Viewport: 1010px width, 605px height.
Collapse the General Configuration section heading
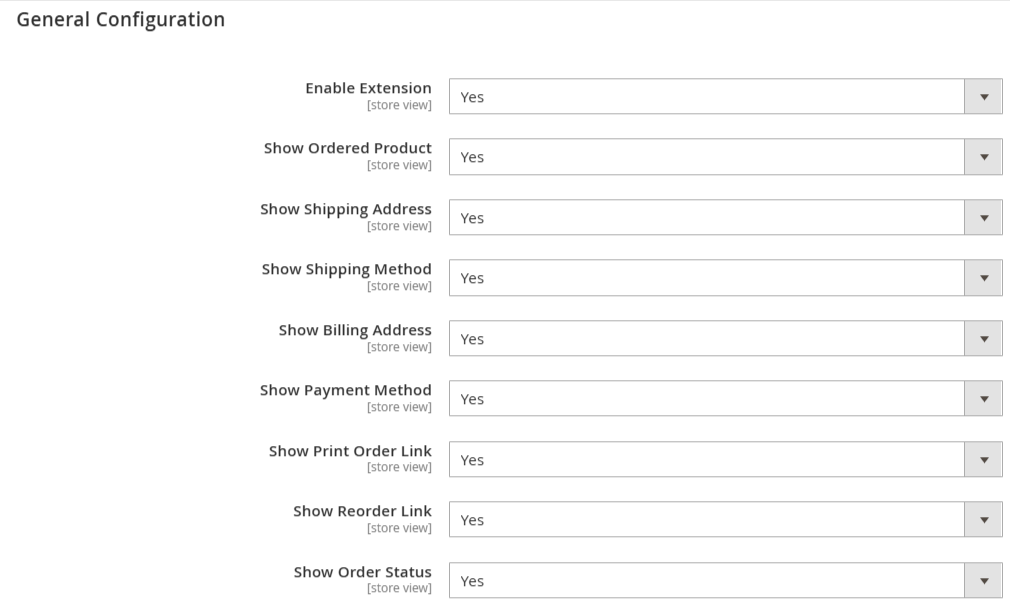pos(121,19)
